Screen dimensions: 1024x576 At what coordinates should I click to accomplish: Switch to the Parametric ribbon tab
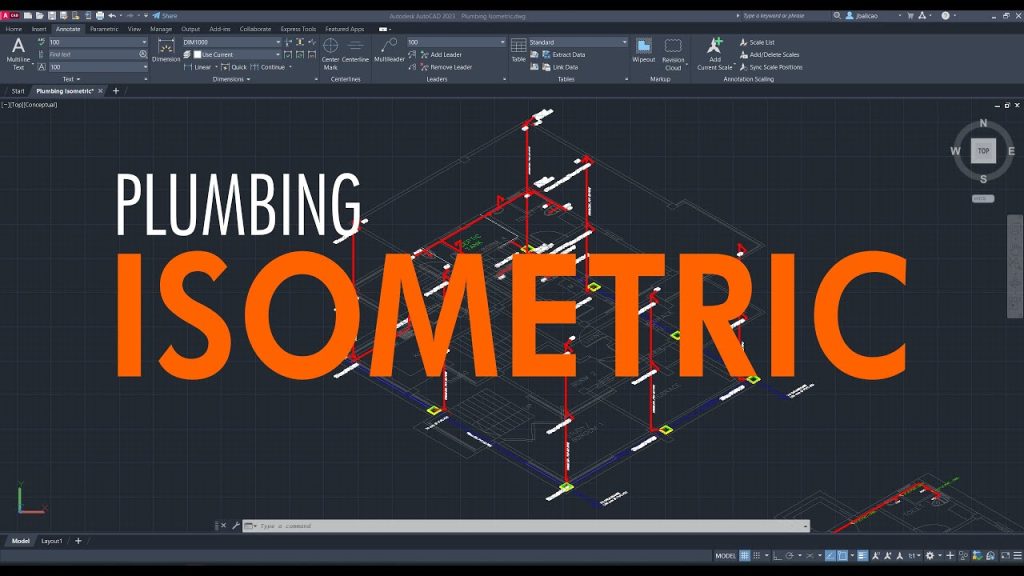coord(104,29)
